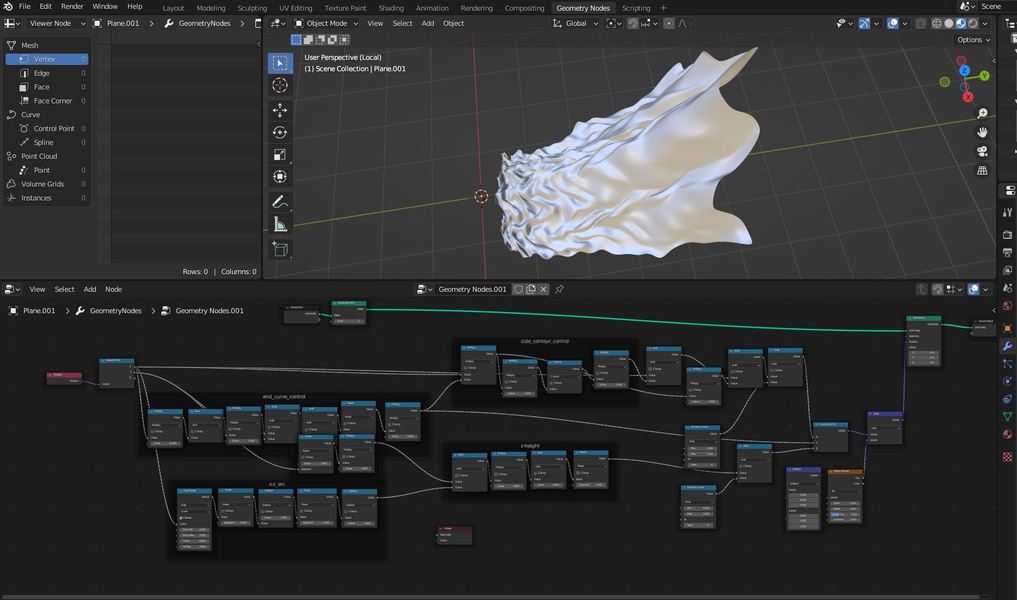Toggle camera view in viewport
Viewport: 1017px width, 600px height.
point(982,151)
